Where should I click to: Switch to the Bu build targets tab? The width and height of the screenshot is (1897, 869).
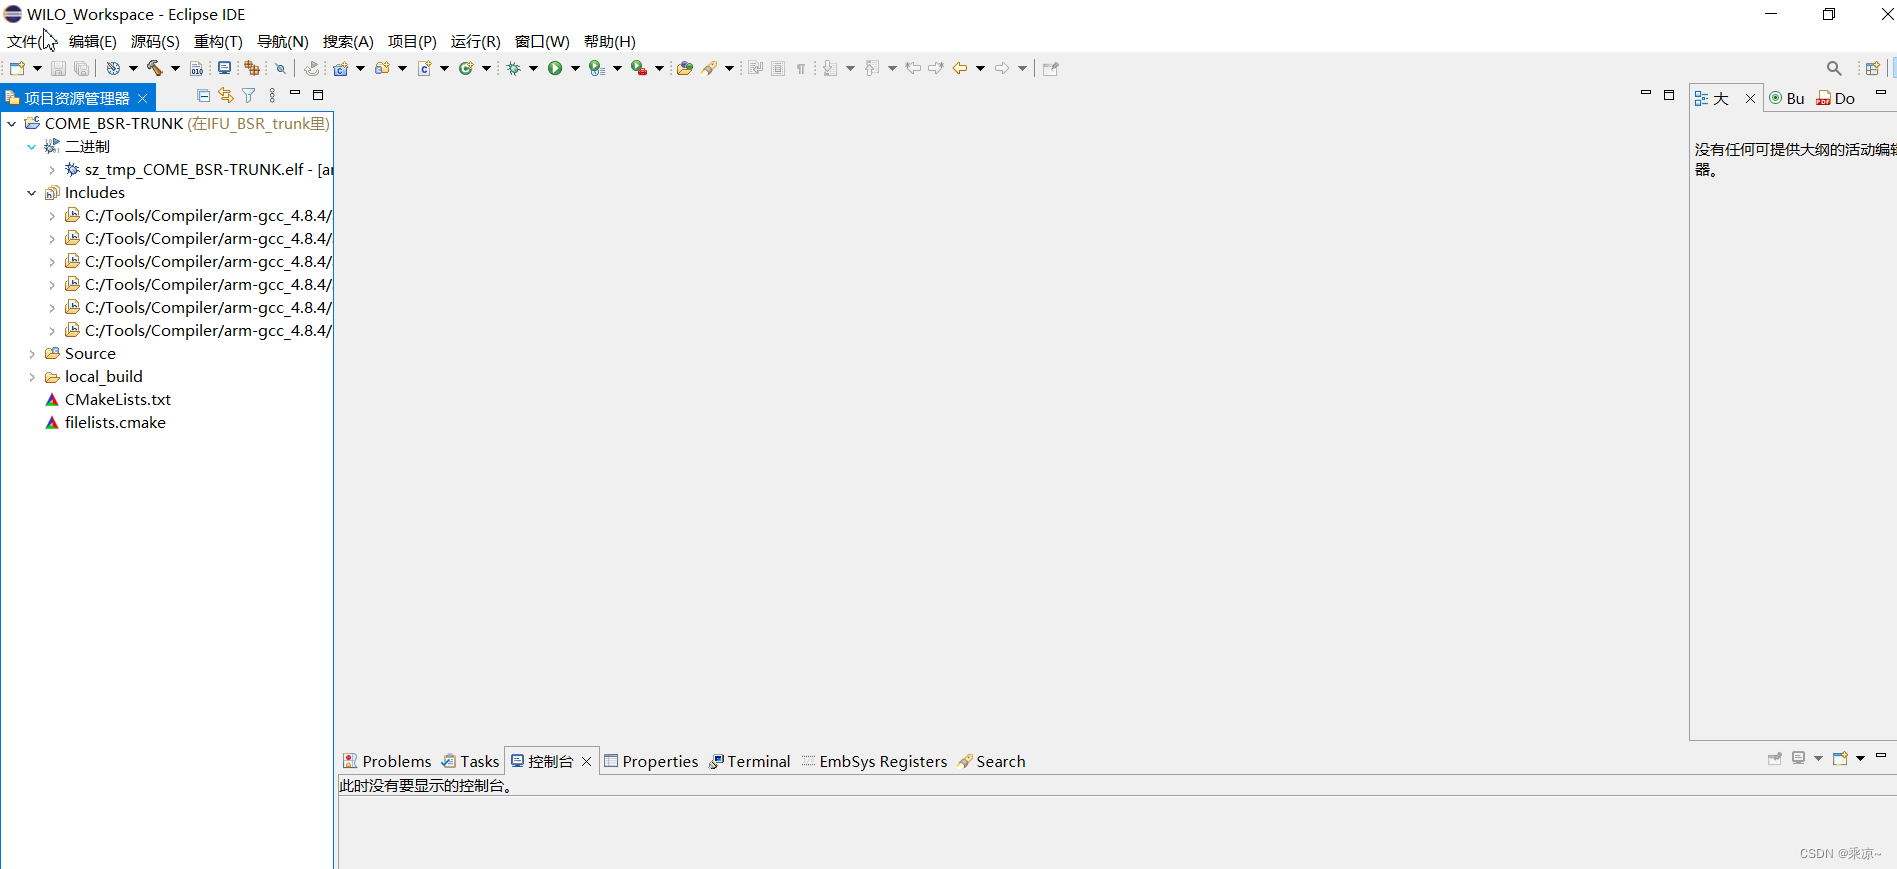pyautogui.click(x=1787, y=98)
